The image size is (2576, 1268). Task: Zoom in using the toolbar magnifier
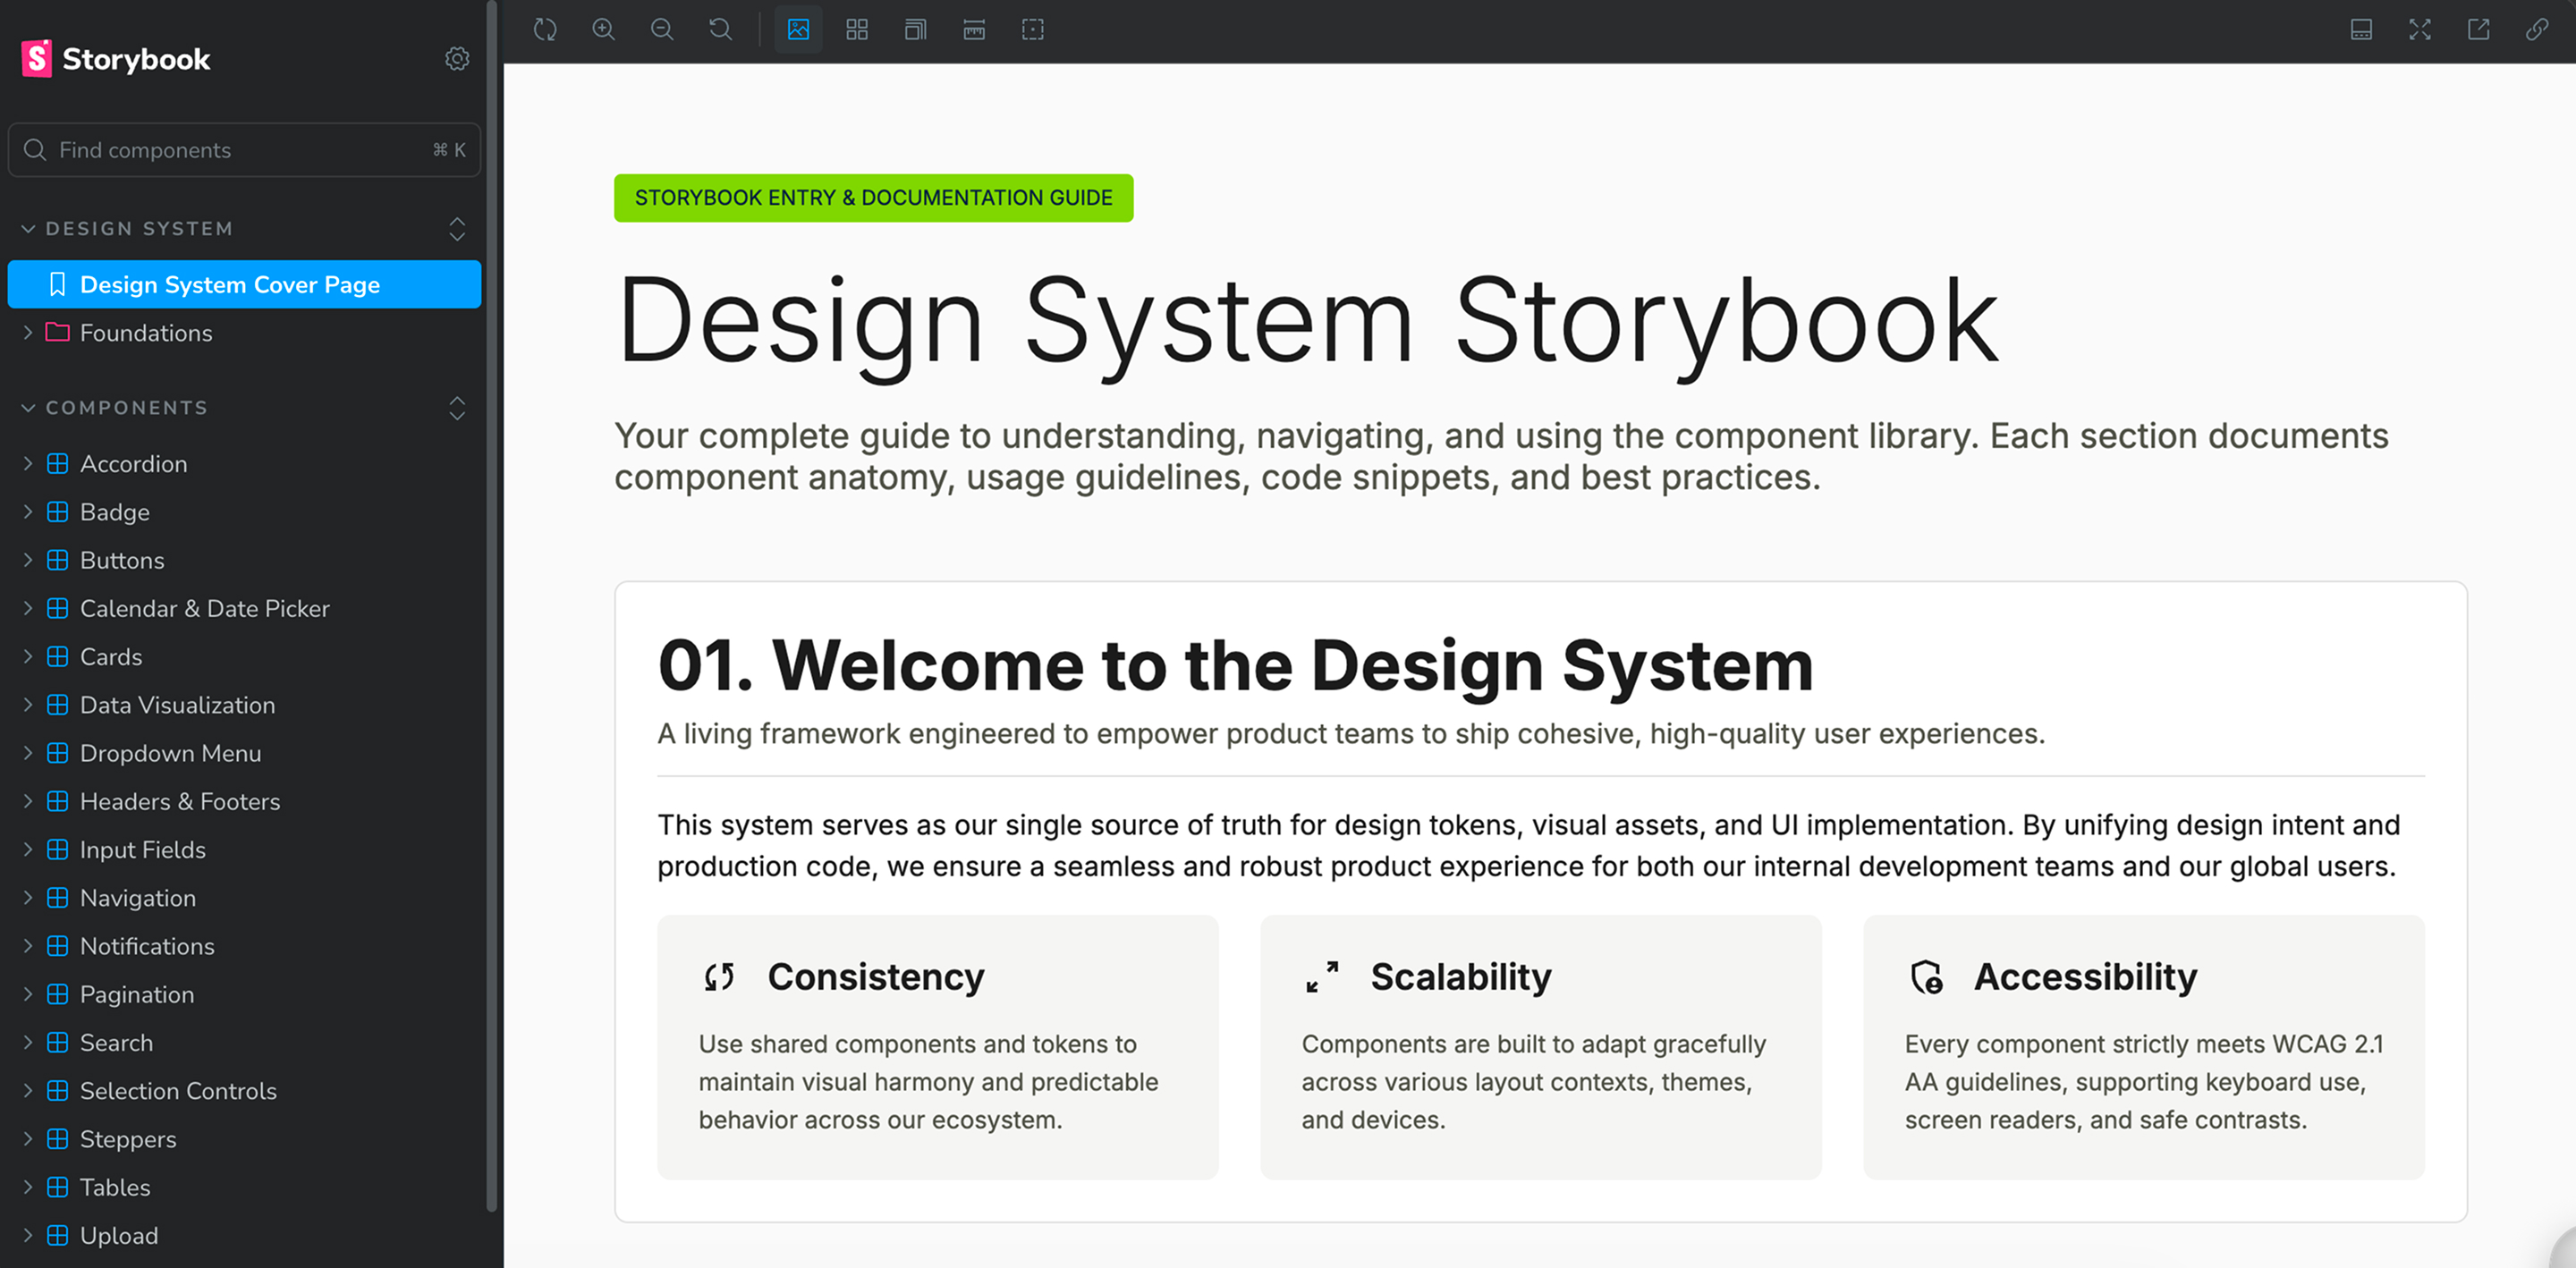(603, 29)
